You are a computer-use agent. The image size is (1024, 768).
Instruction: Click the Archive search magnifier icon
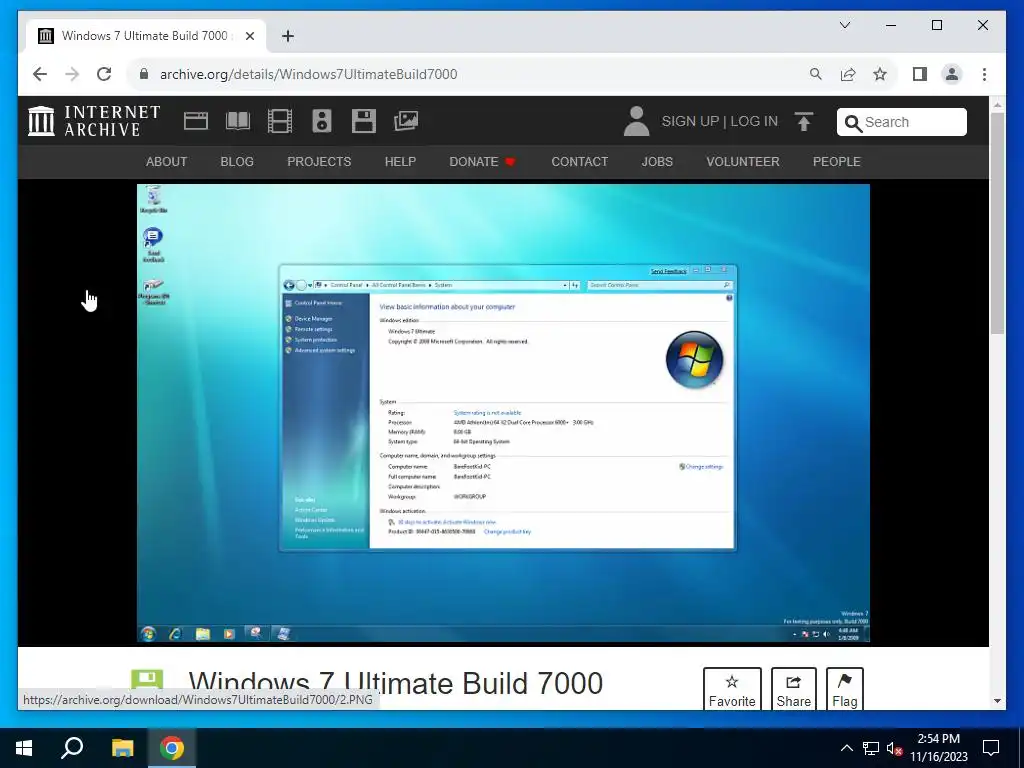click(x=852, y=123)
